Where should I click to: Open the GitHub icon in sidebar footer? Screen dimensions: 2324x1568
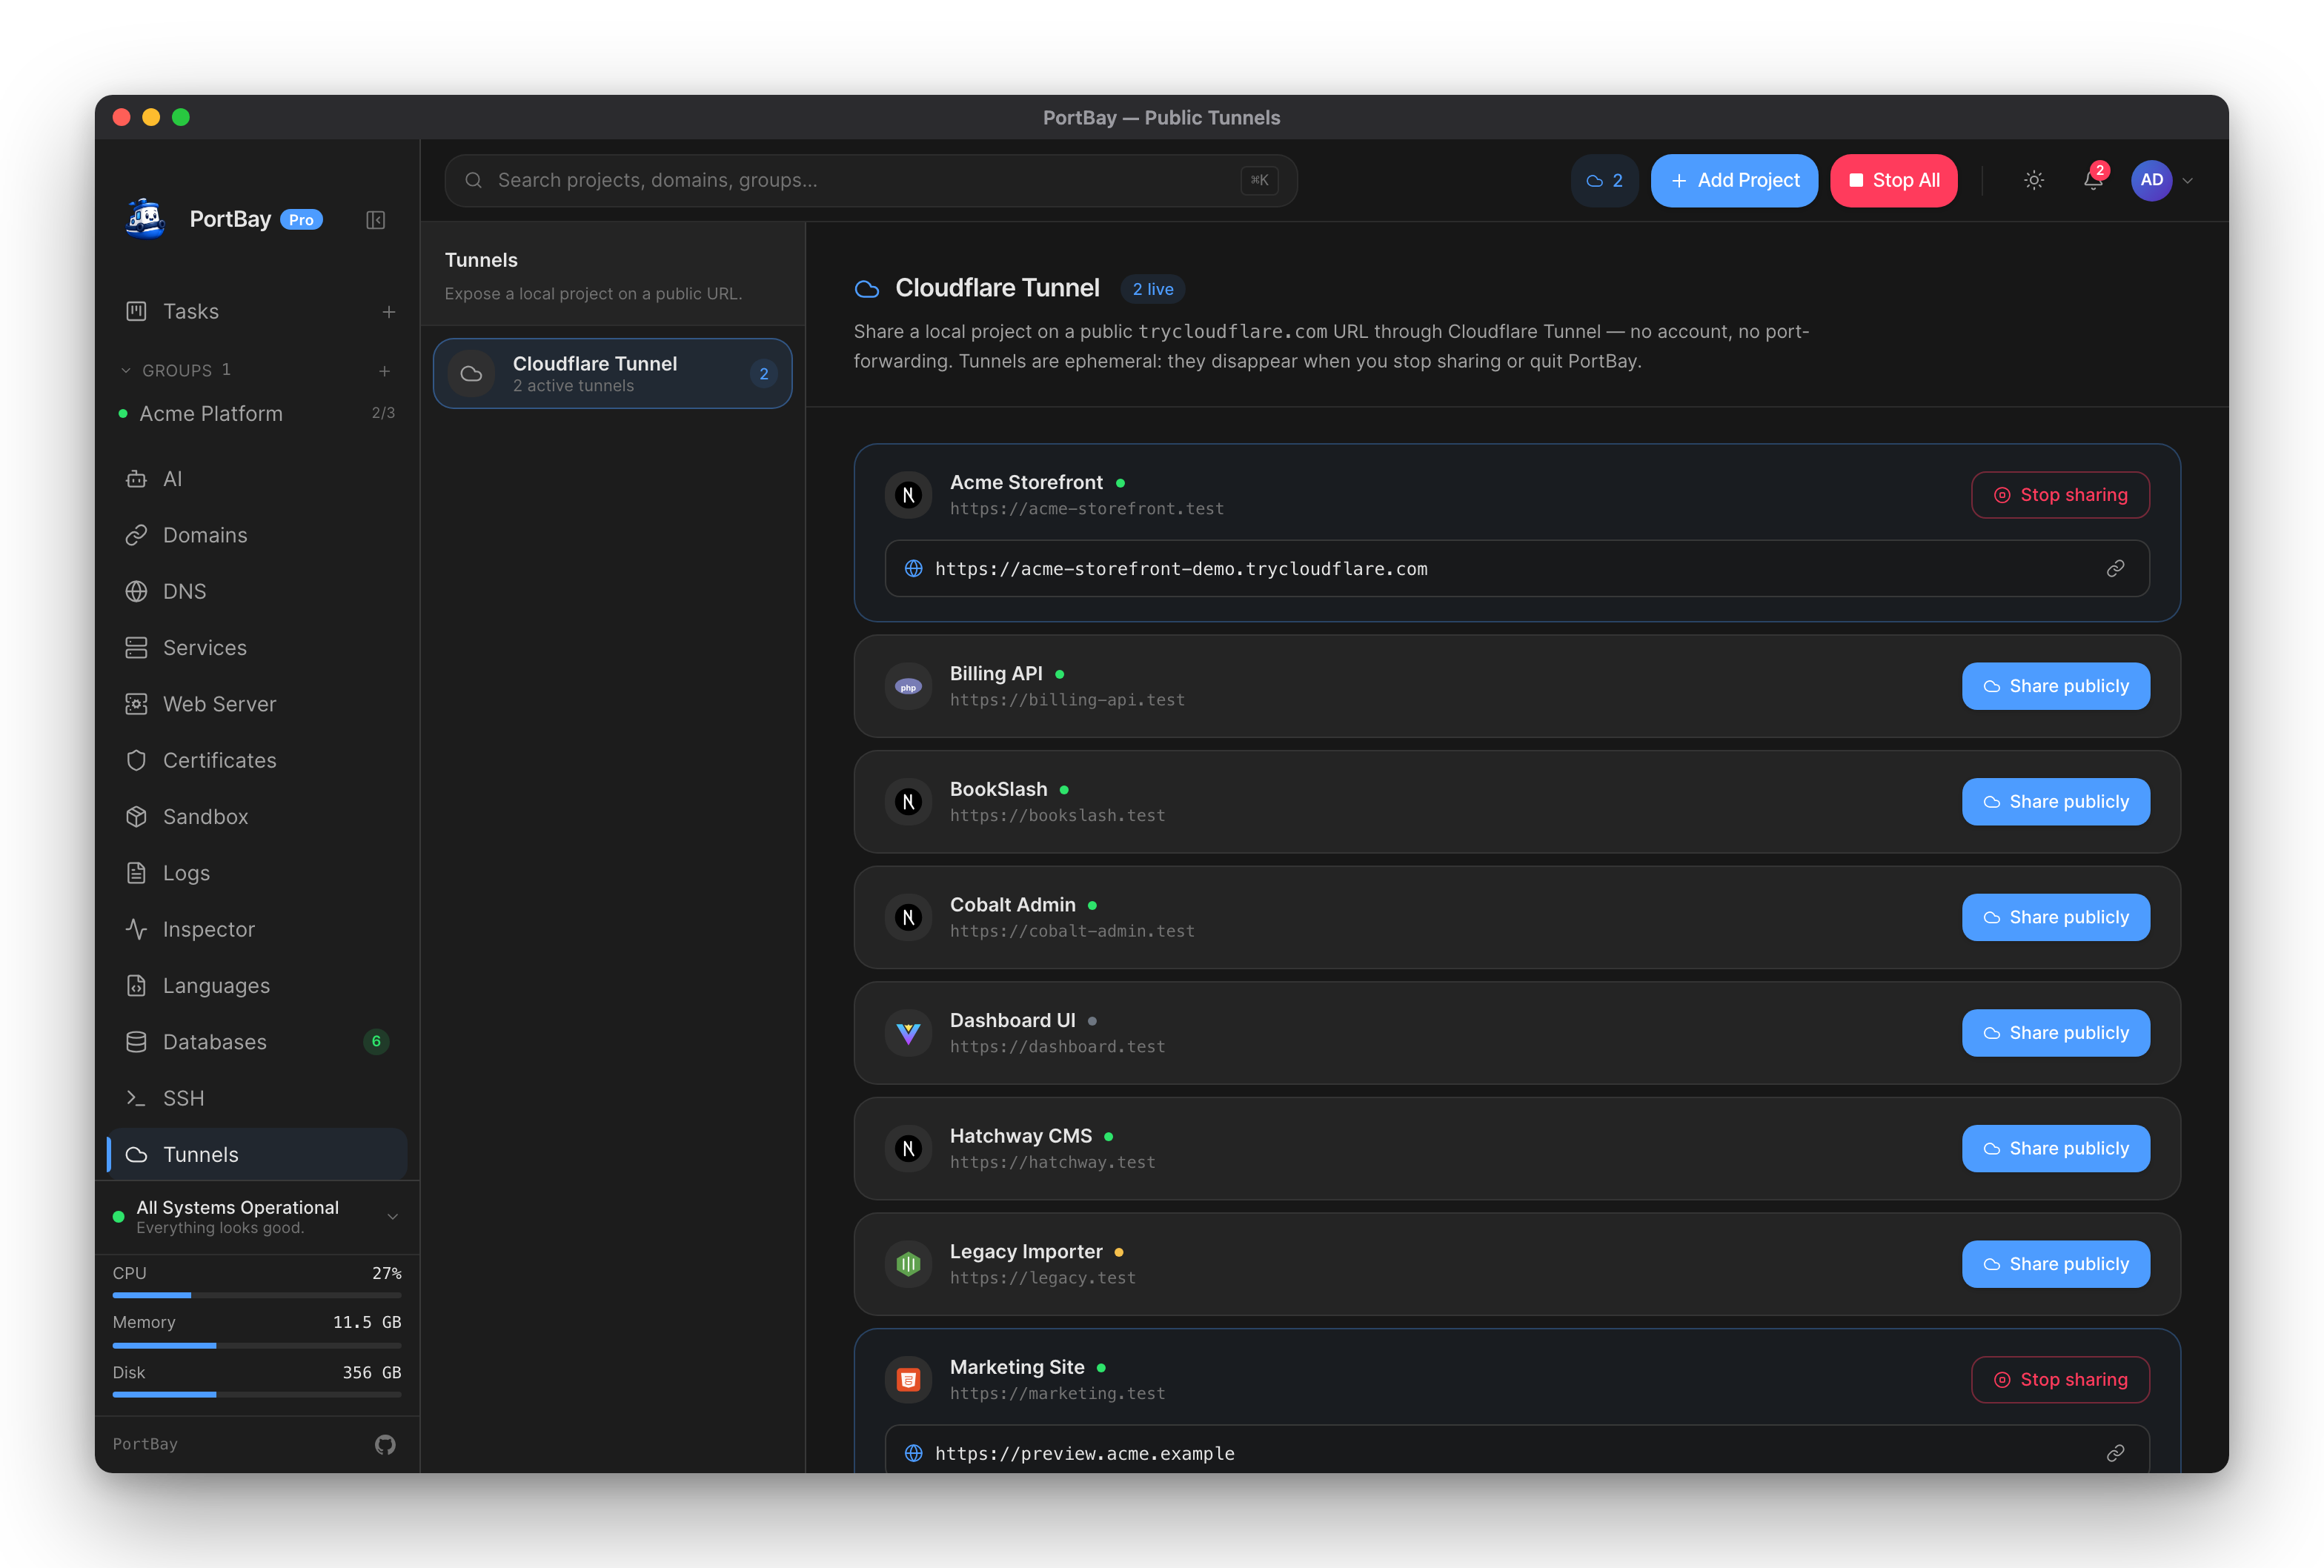[x=385, y=1444]
